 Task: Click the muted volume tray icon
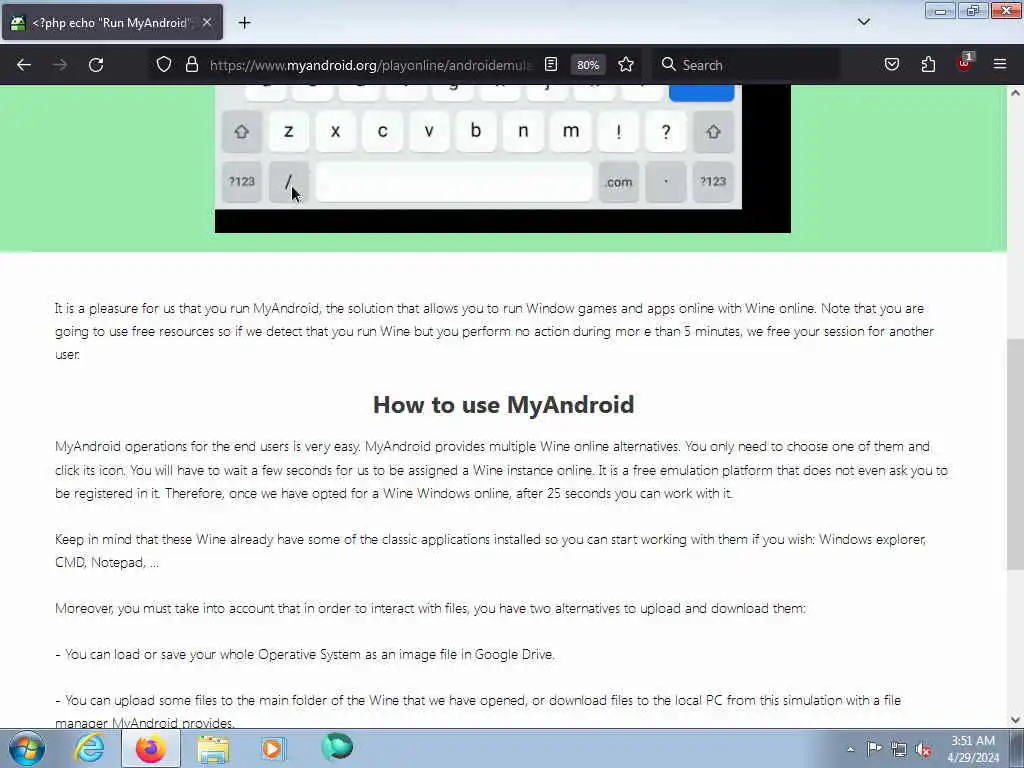point(923,750)
